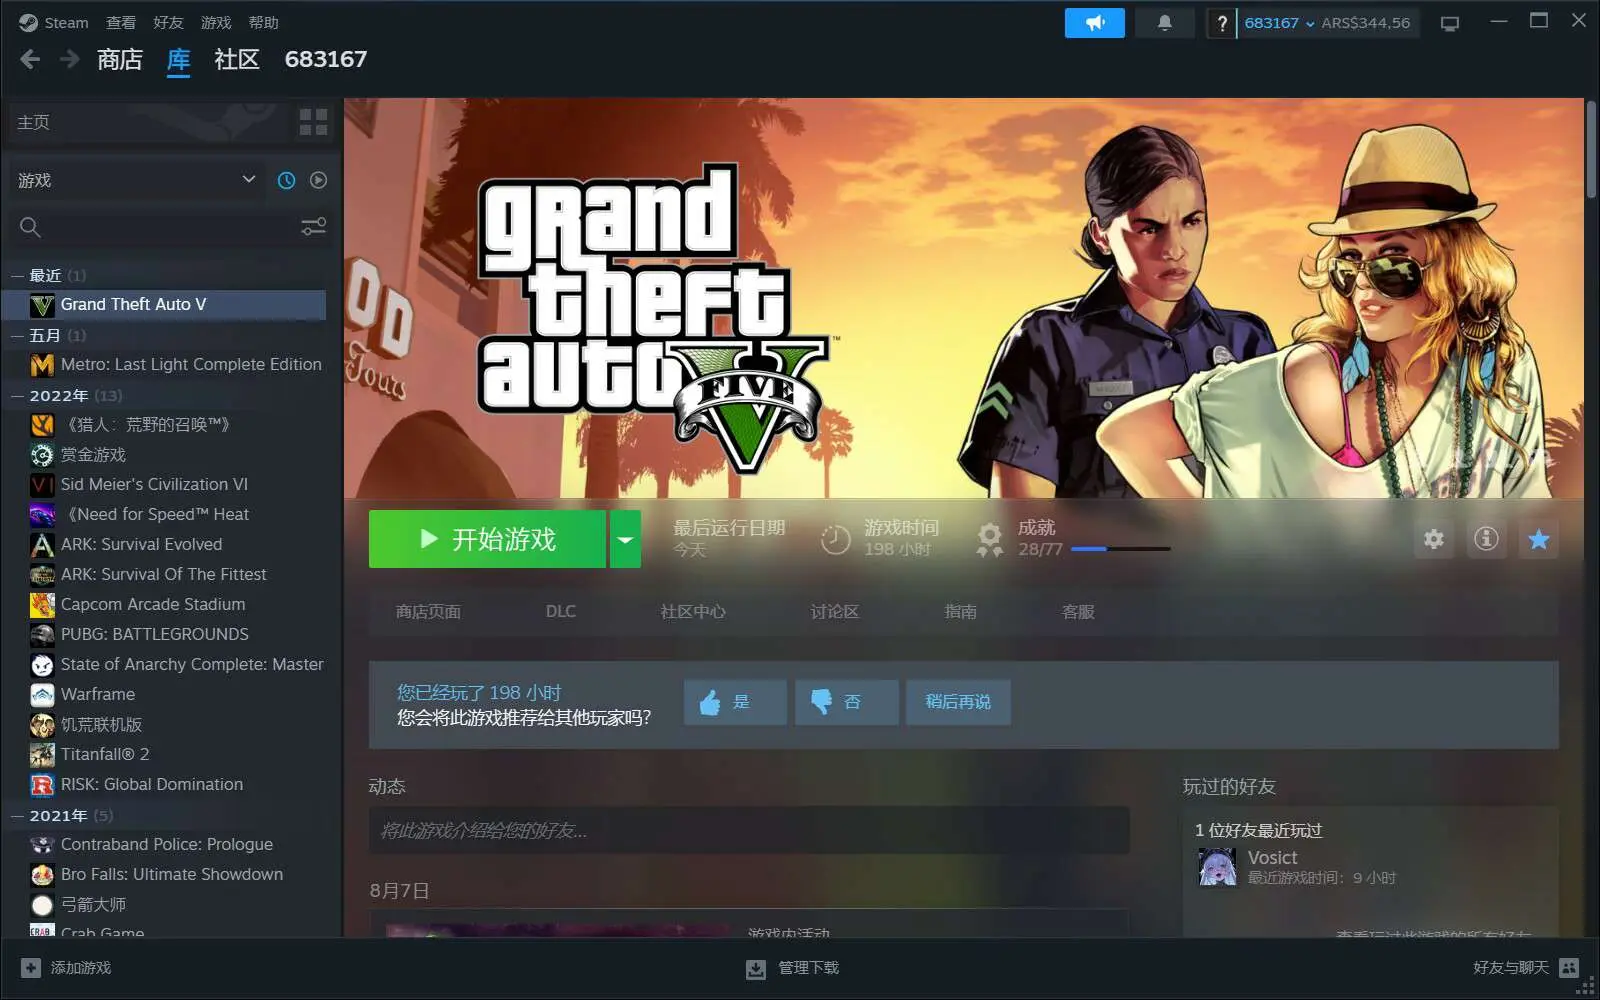The width and height of the screenshot is (1600, 1000).
Task: Go forward with the right arrow
Action: (x=69, y=60)
